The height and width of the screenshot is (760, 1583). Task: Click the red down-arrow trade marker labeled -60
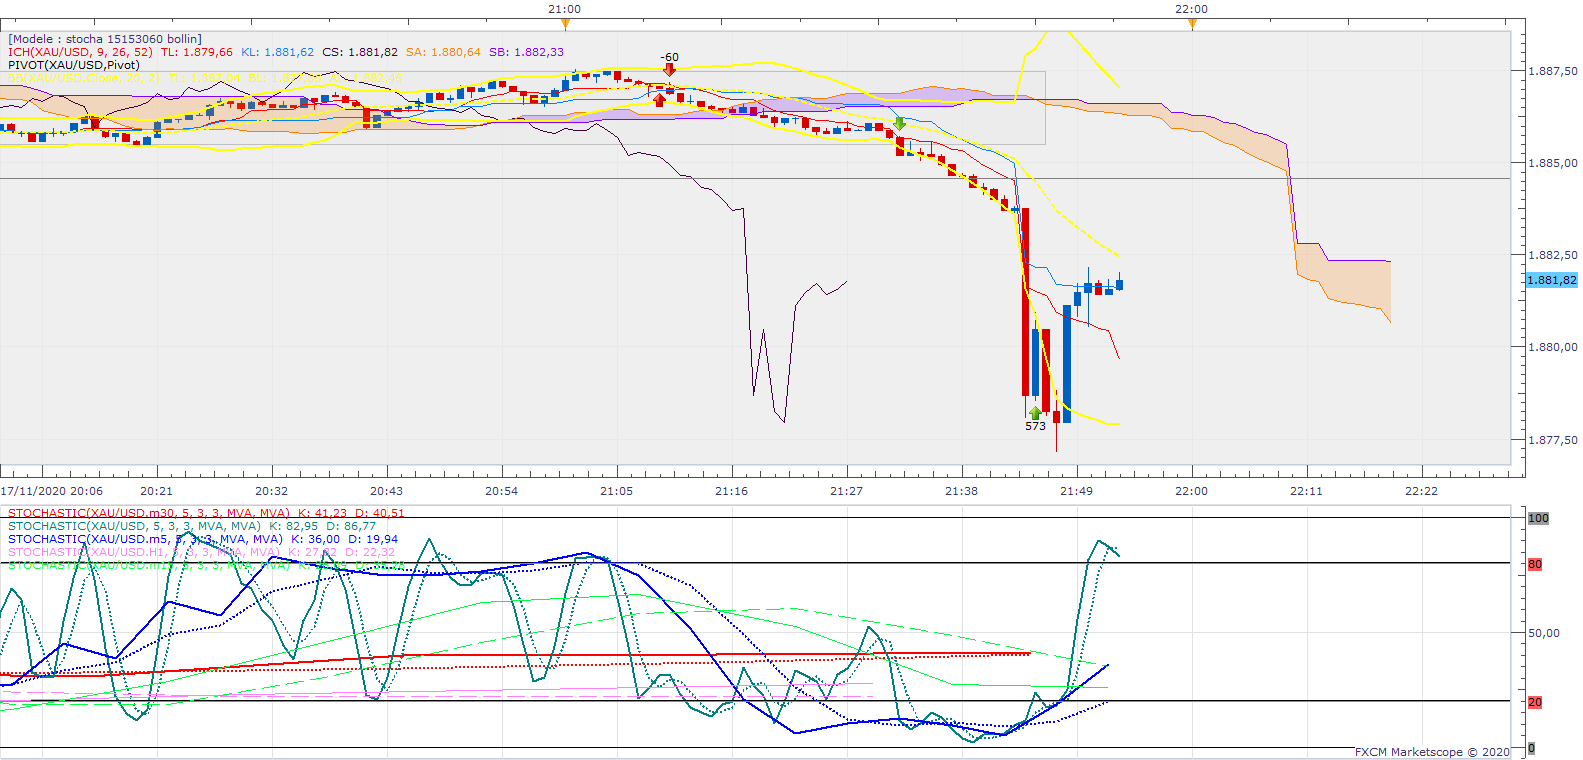[x=669, y=70]
